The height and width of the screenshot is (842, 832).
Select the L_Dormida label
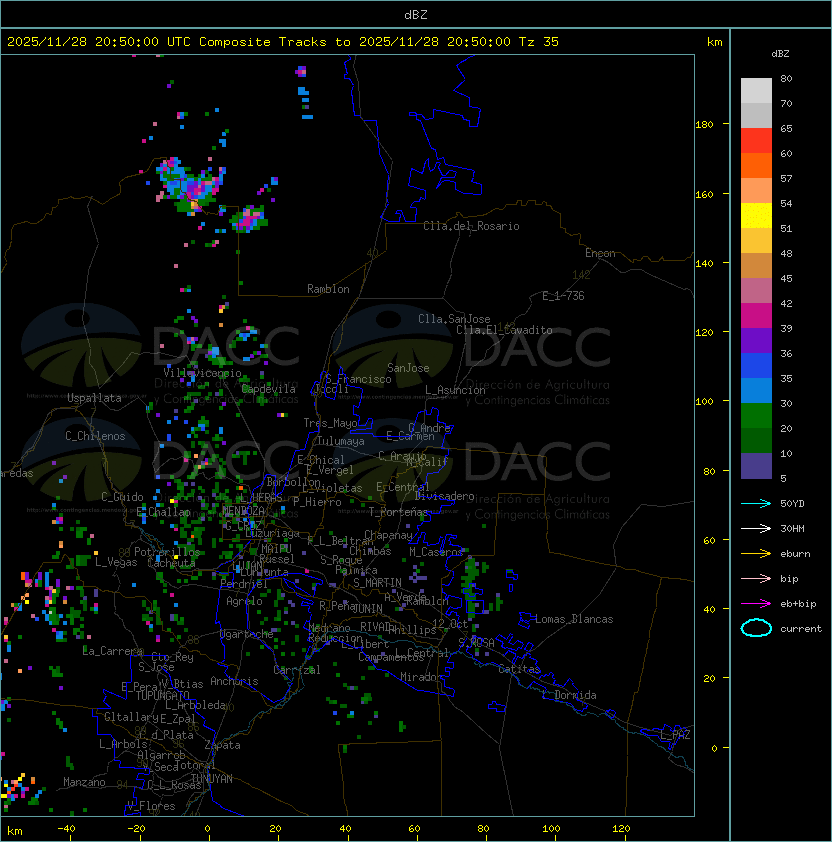(569, 695)
